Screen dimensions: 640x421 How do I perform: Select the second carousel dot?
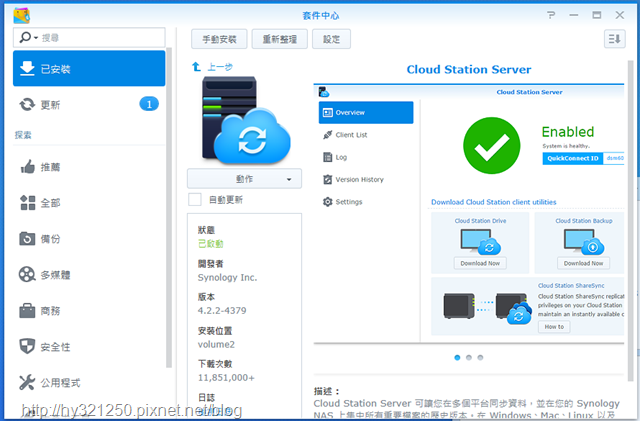(469, 358)
